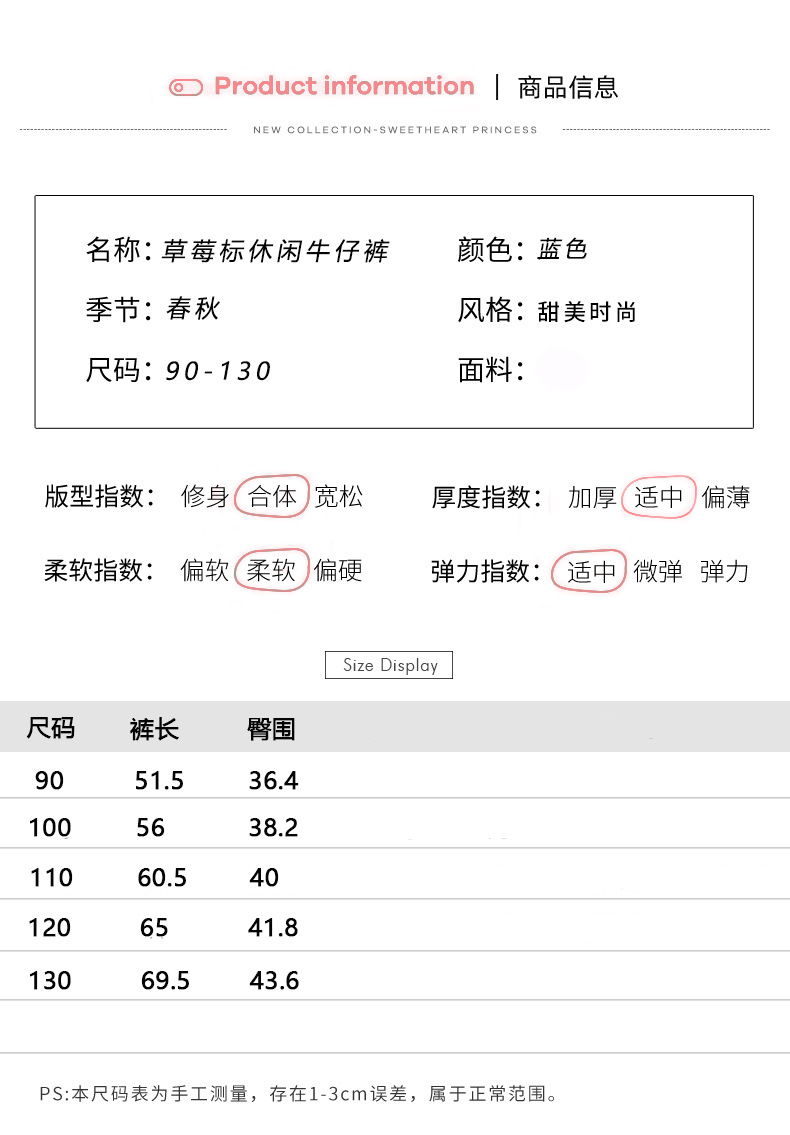Select 柔软 softness option

(271, 570)
